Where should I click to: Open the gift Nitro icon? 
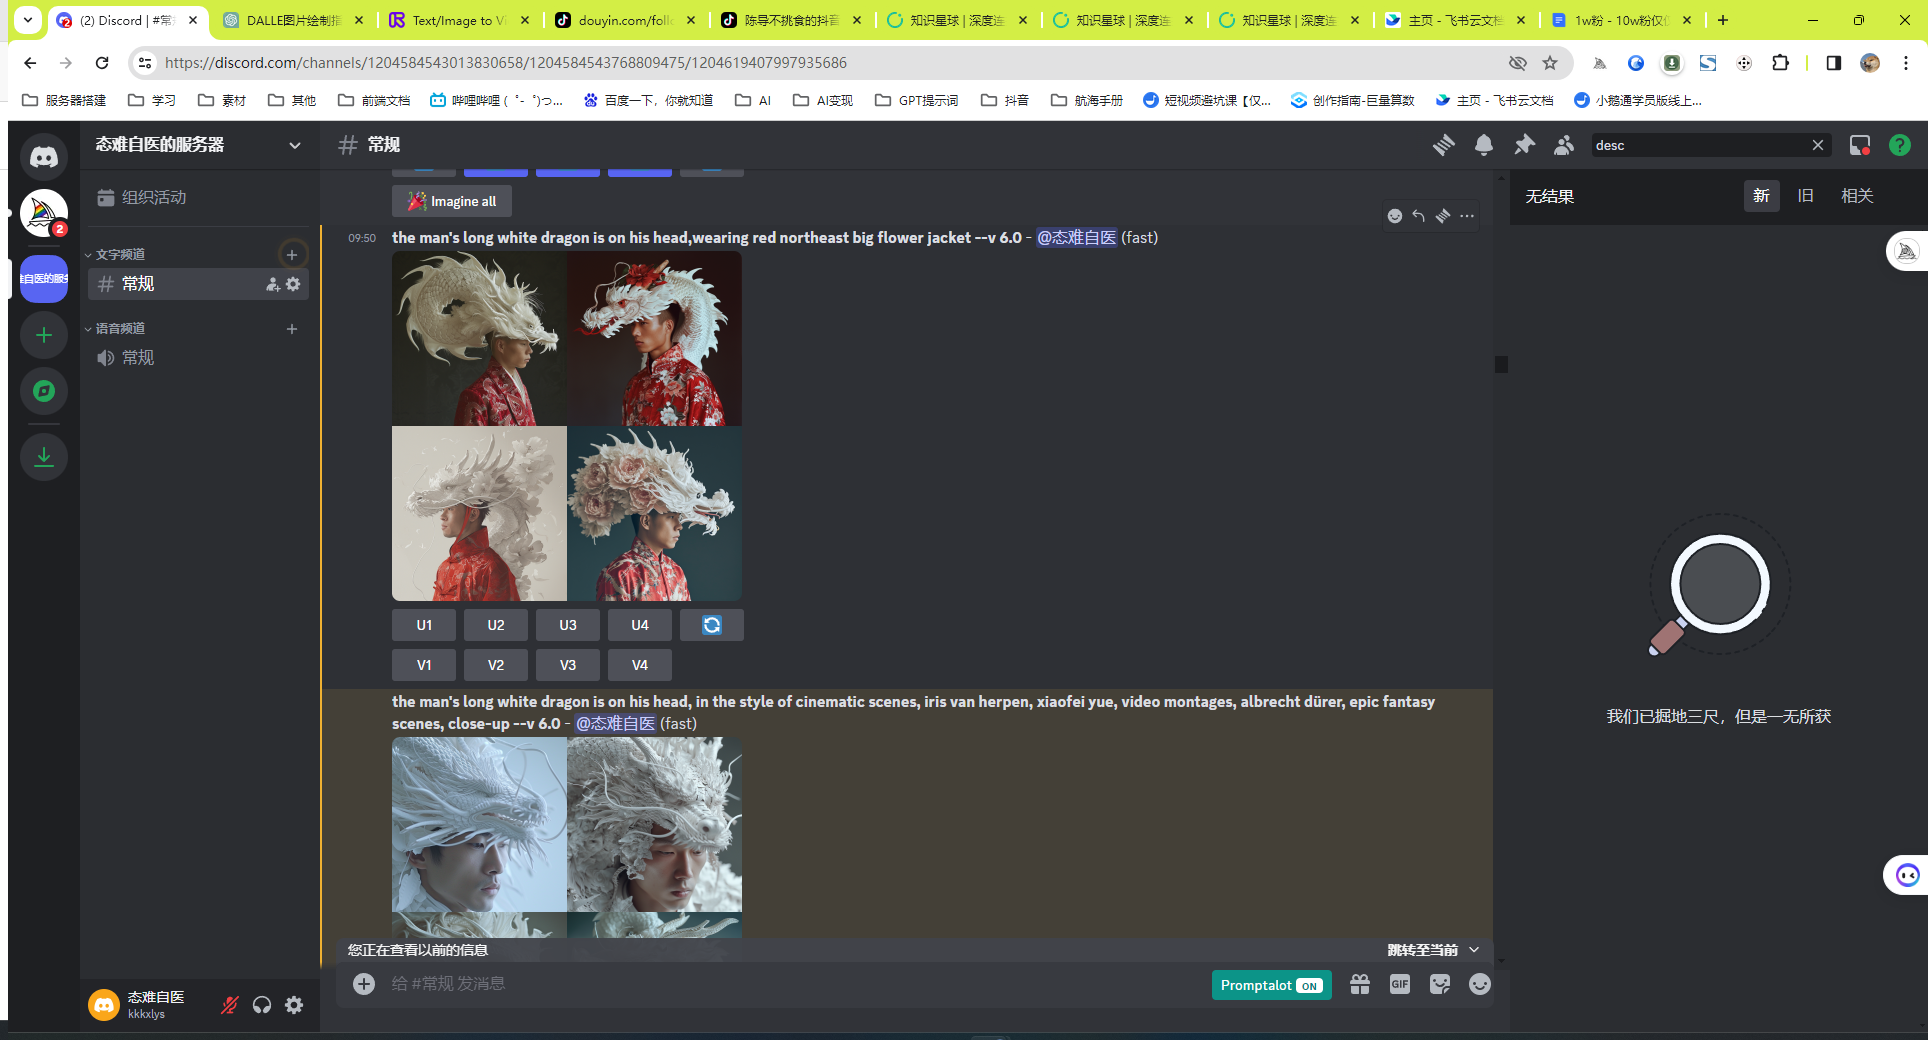(1360, 984)
